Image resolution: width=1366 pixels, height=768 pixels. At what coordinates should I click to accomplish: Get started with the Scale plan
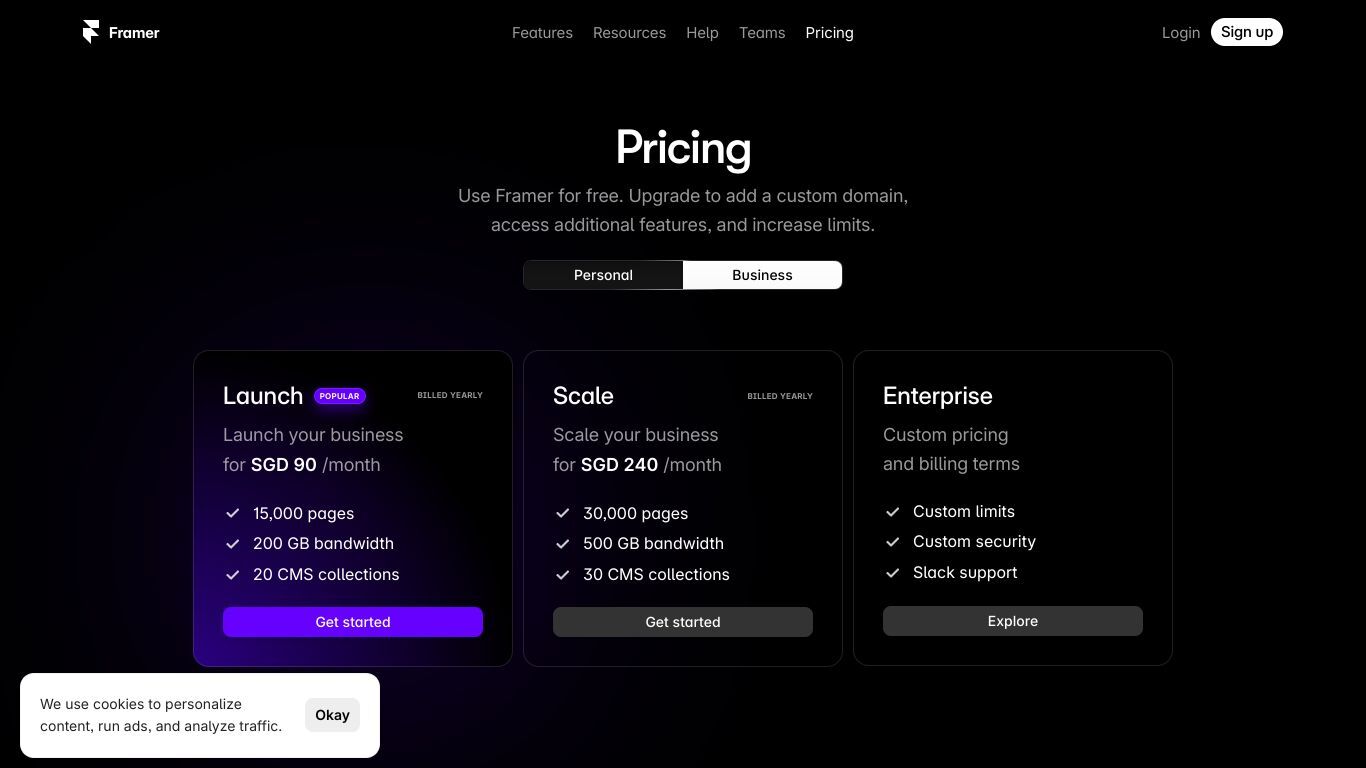683,622
